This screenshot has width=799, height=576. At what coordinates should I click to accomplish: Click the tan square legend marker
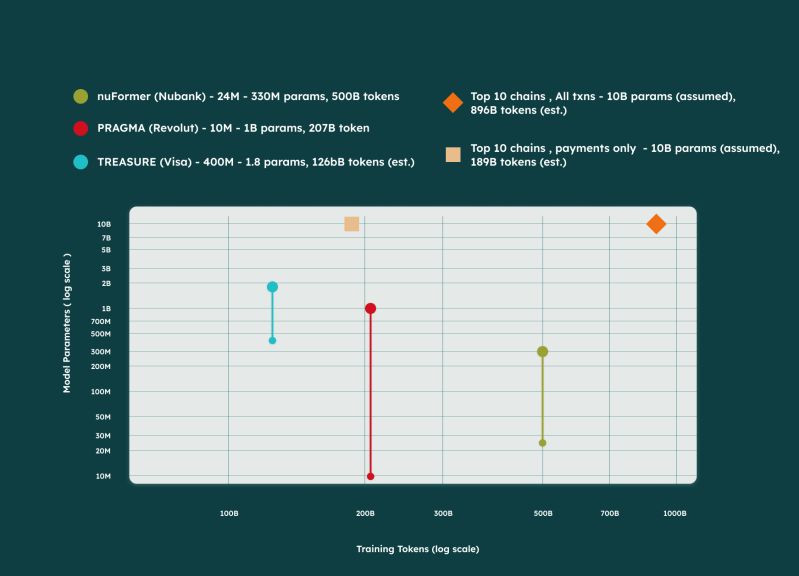[x=453, y=154]
